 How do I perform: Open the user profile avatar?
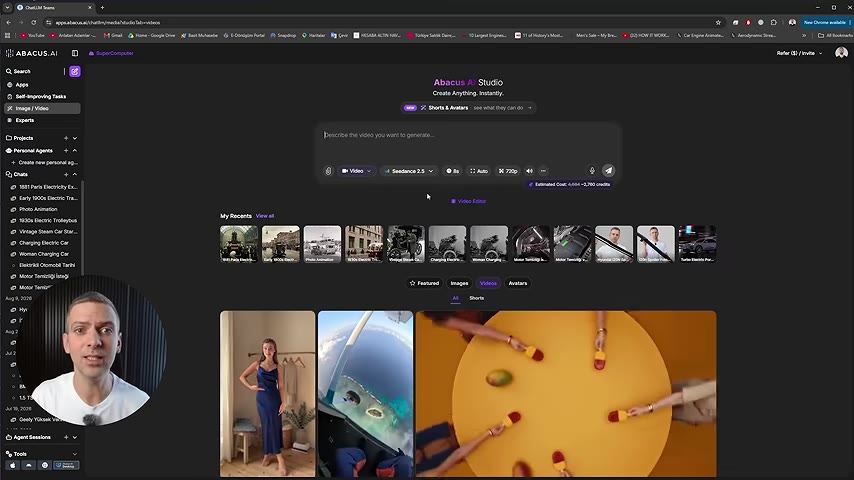(x=841, y=53)
